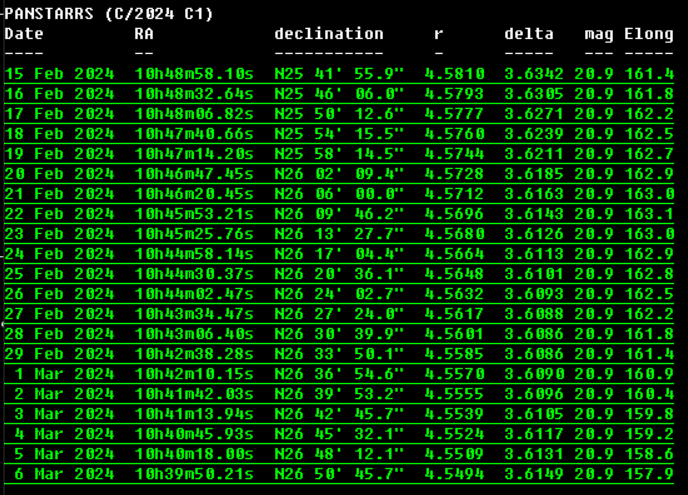Click the Date column header

[24, 34]
